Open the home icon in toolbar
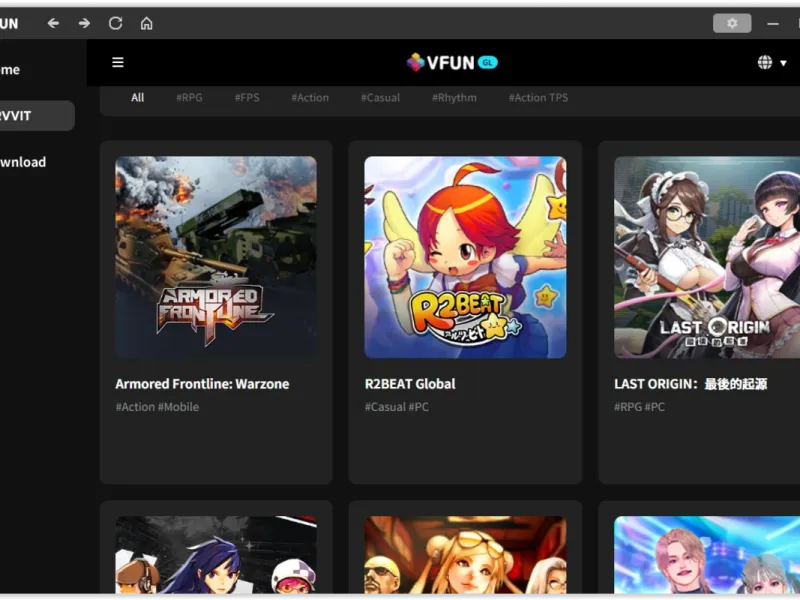Screen dimensions: 800x600 (146, 23)
